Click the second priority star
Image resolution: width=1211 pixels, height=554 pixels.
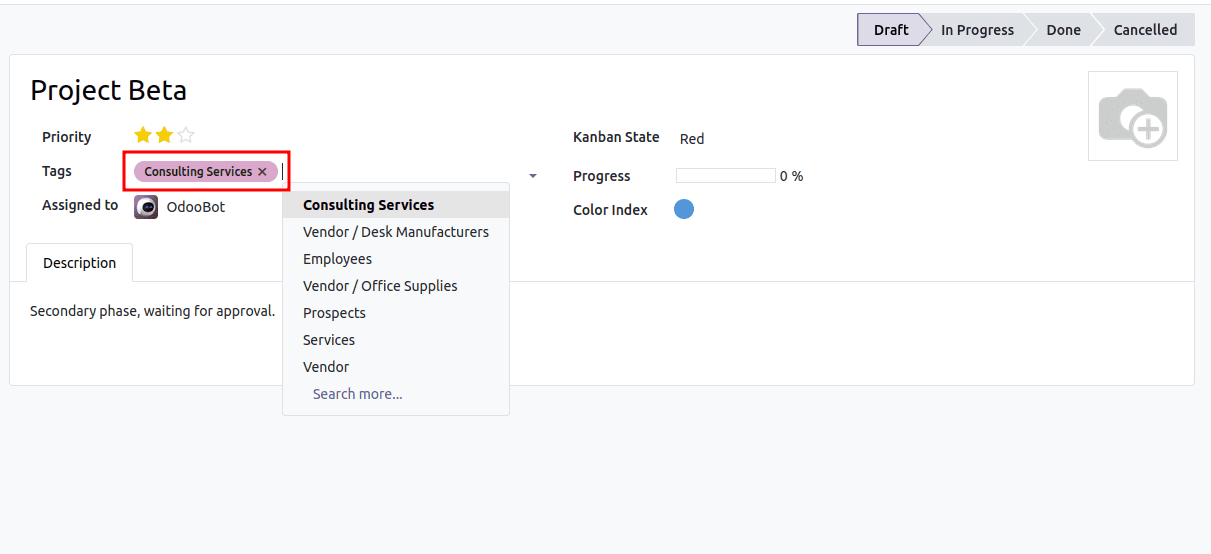click(x=164, y=135)
